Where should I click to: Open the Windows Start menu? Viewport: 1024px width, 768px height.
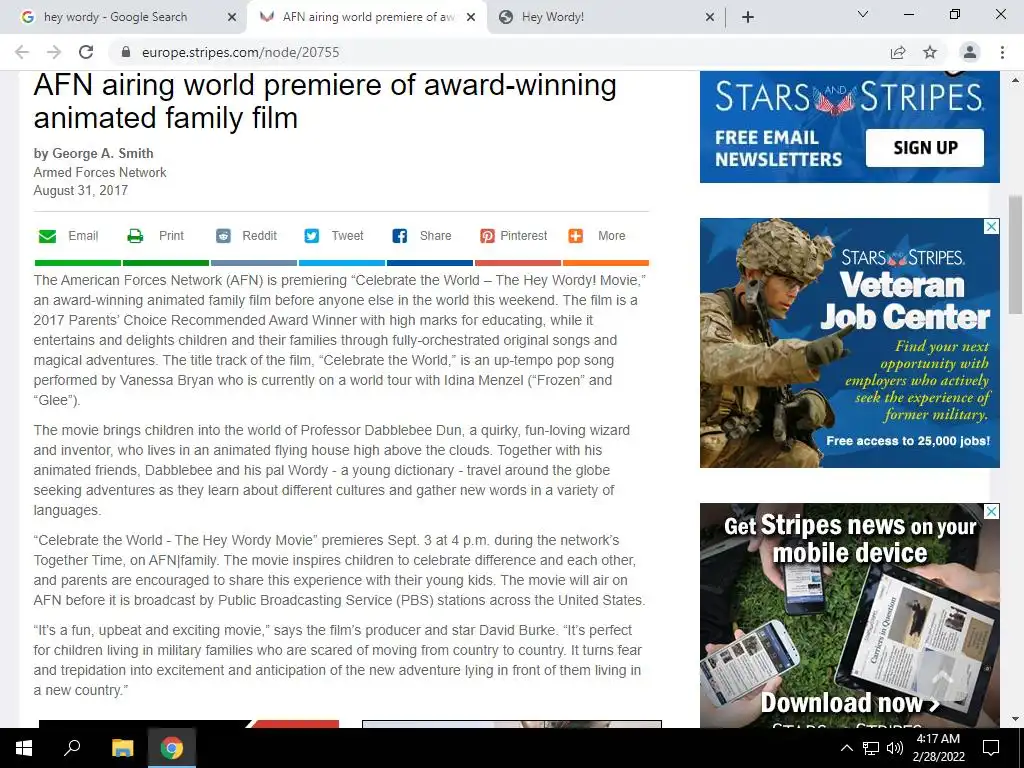coord(24,748)
